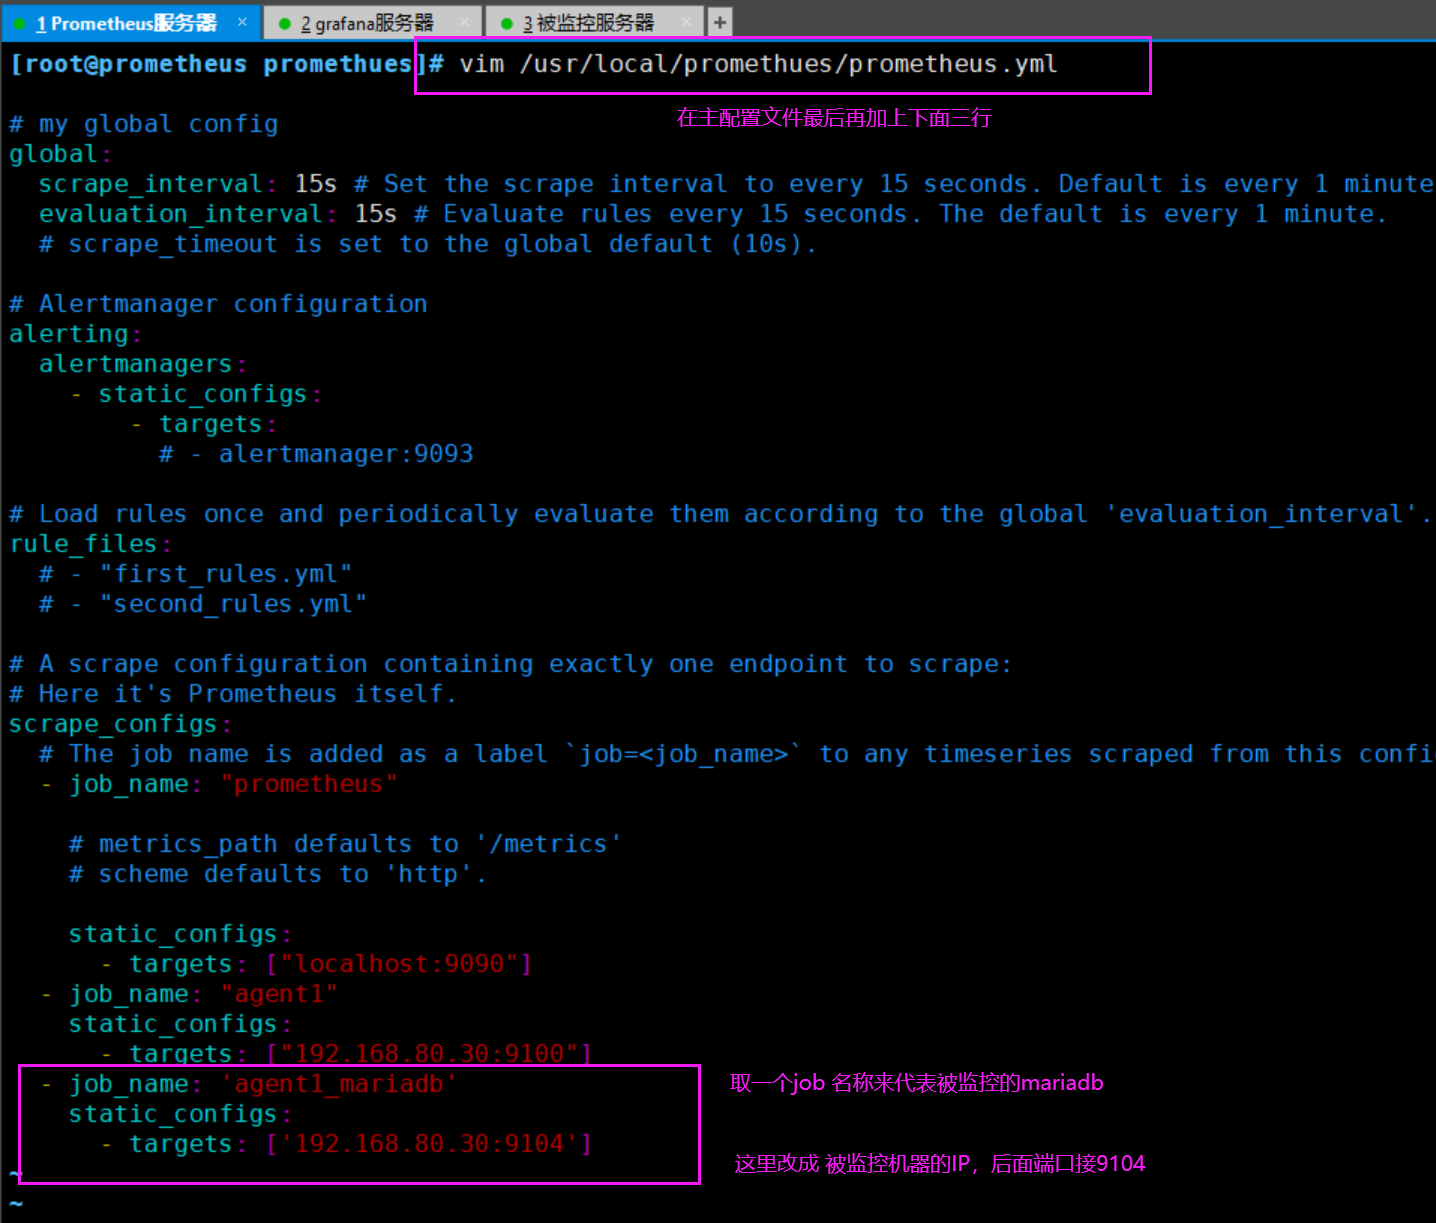This screenshot has height=1223, width=1436.
Task: Place cursor on the 'global:' line
Action: 60,154
